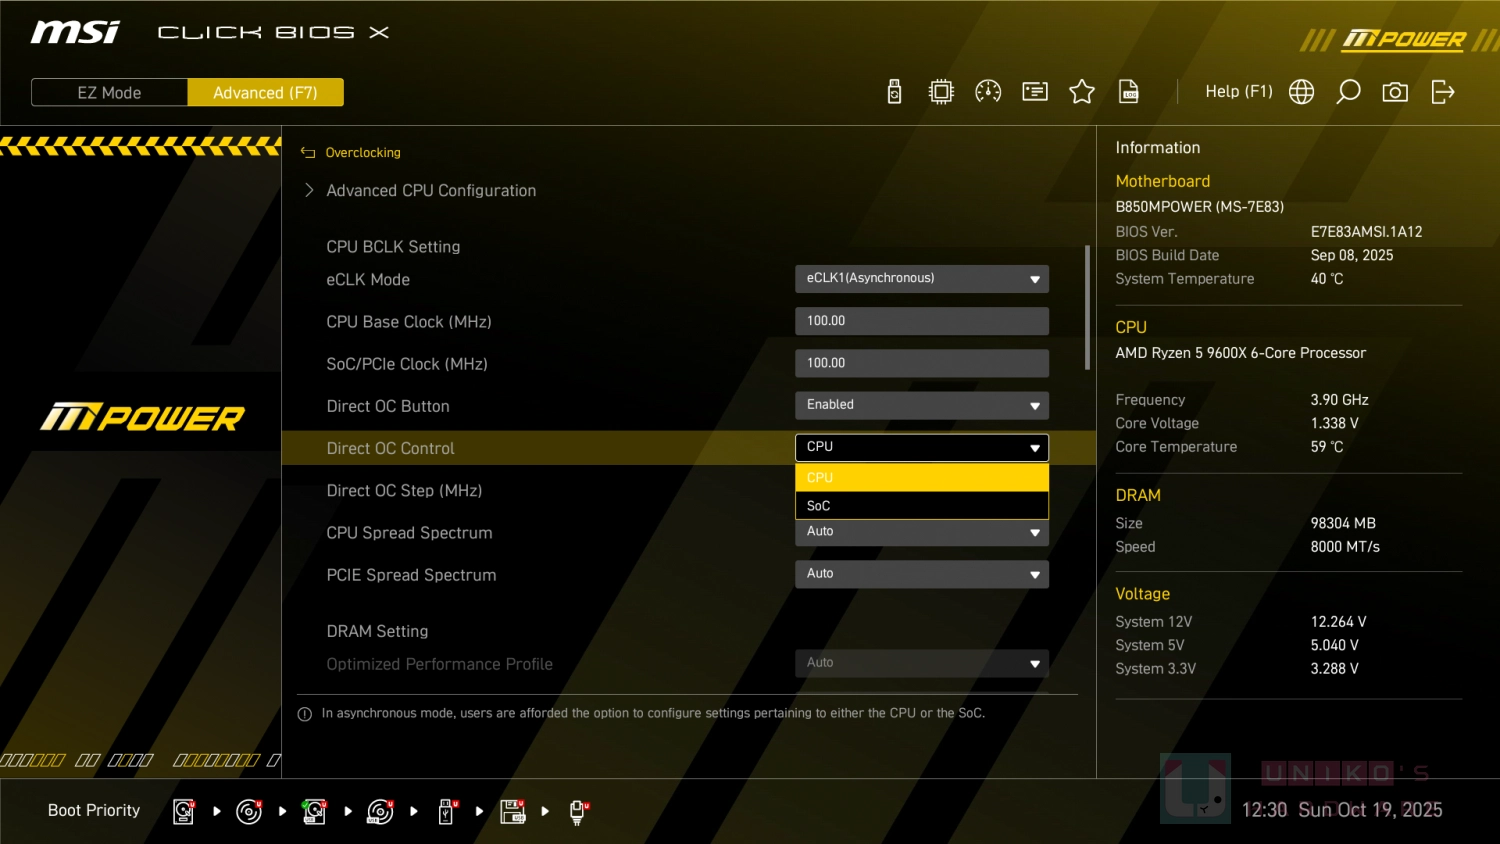
Task: Click the CPU Base Clock input field
Action: point(921,321)
